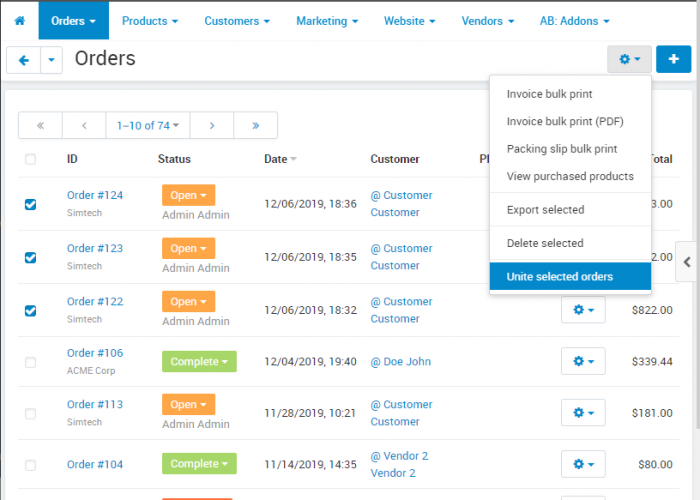Add a new order with plus button

(x=673, y=59)
